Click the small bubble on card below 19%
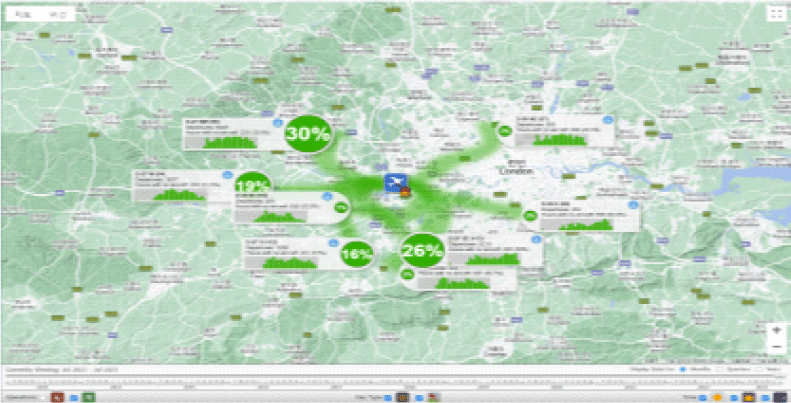This screenshot has width=791, height=403. click(x=342, y=207)
